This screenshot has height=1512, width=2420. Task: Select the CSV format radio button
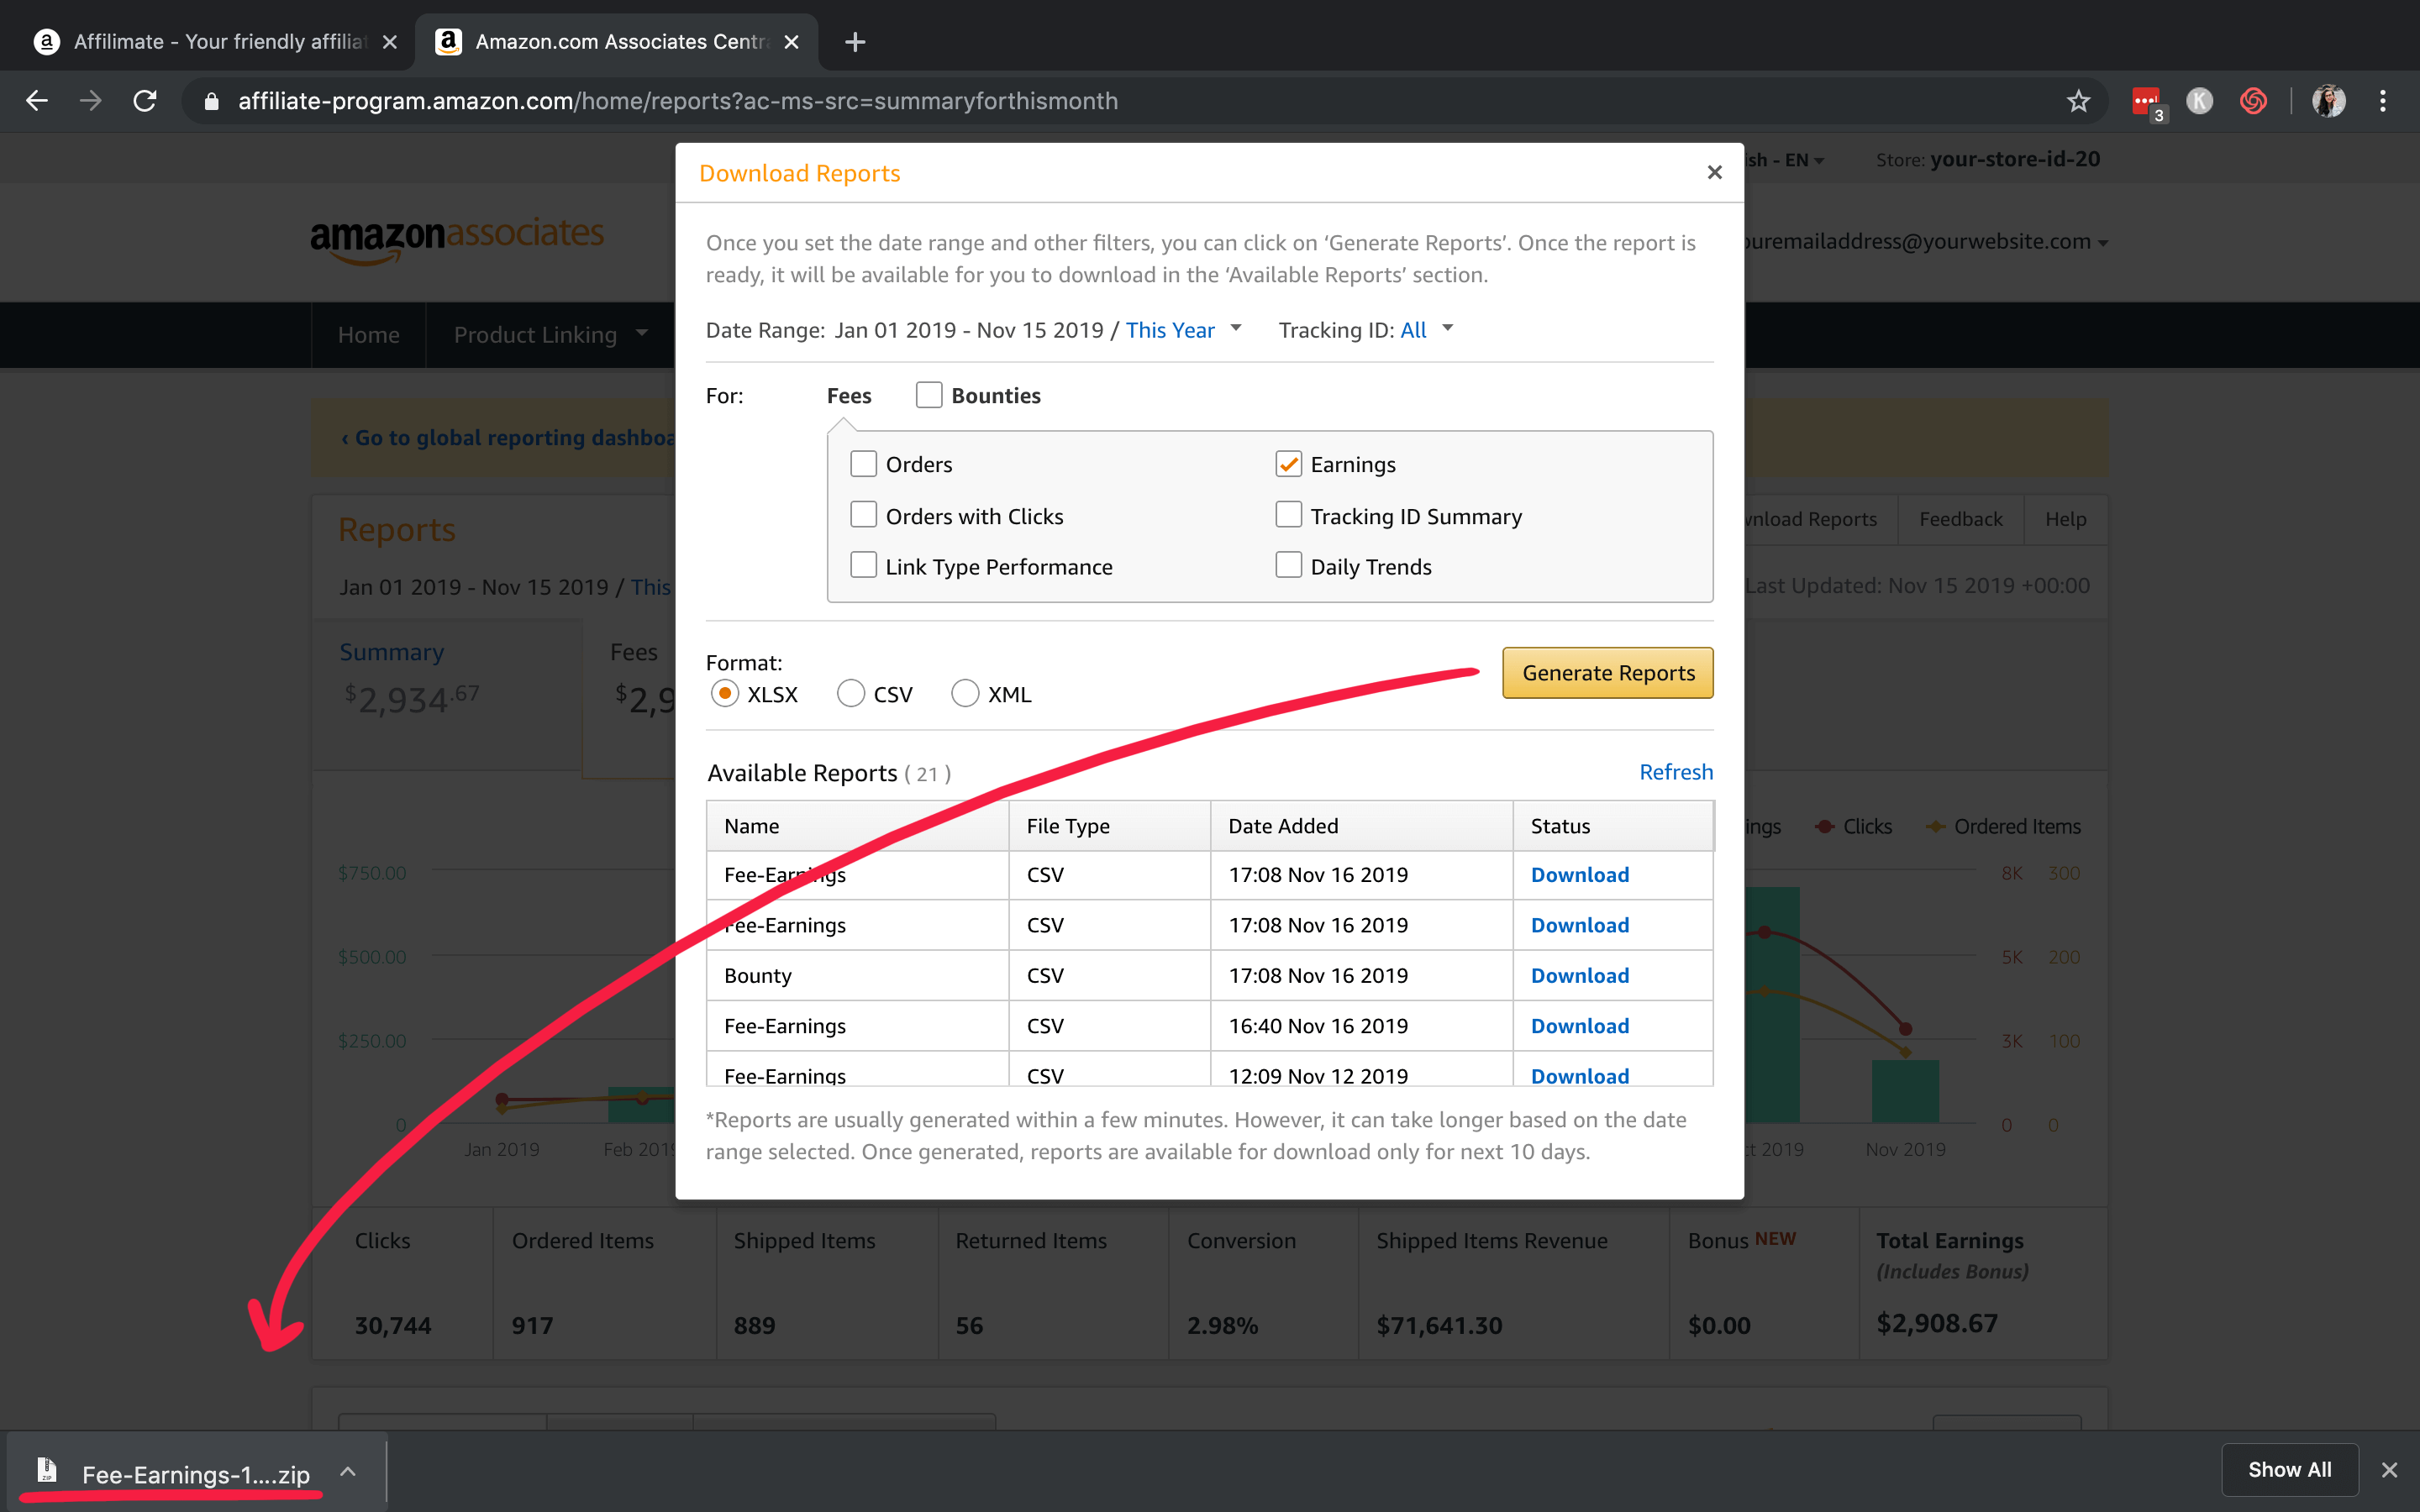click(850, 693)
